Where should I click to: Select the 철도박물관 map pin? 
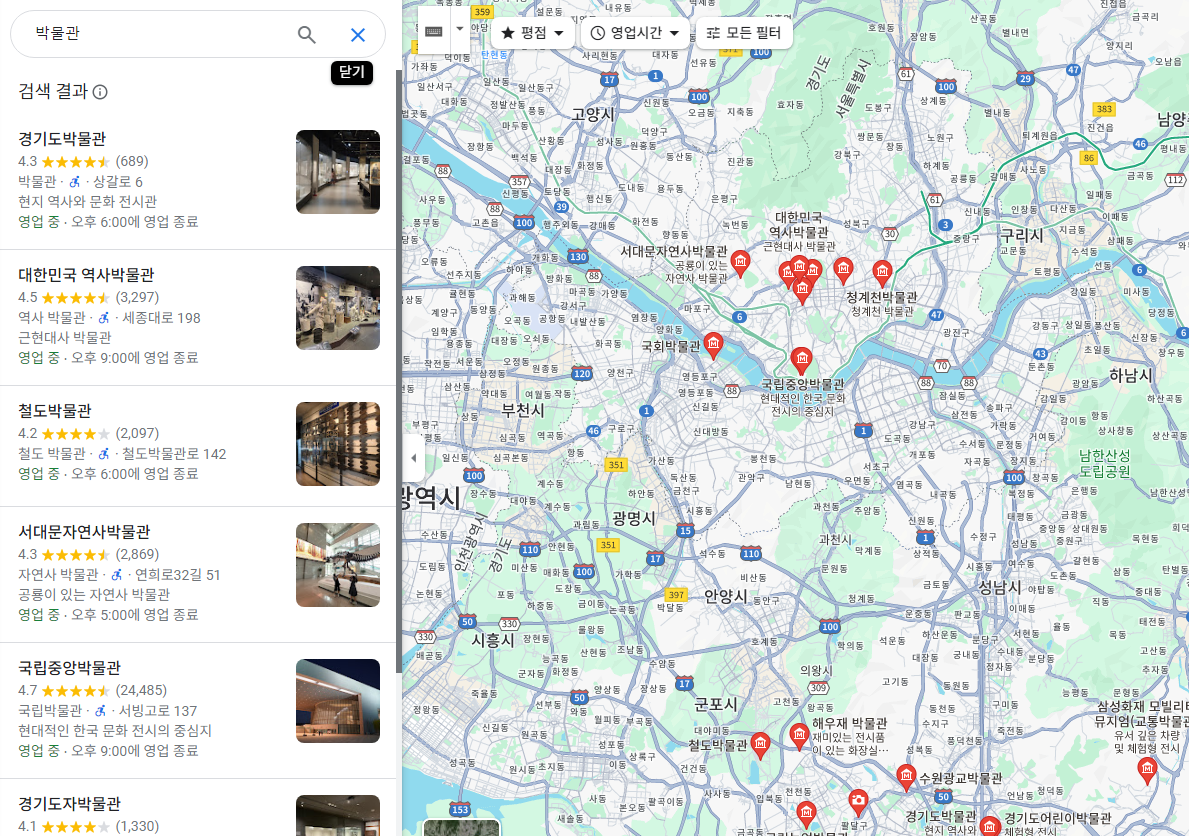760,746
